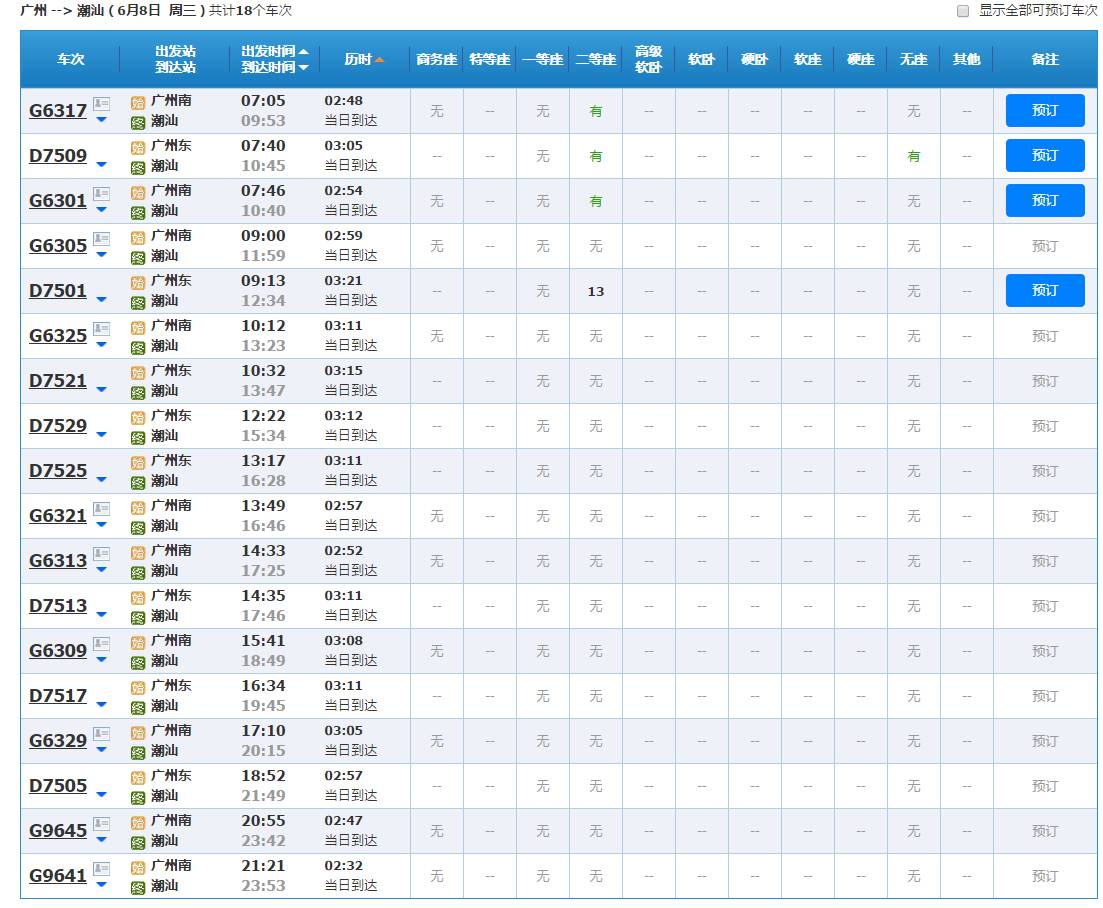
Task: Open train number link G9641
Action: [x=58, y=876]
